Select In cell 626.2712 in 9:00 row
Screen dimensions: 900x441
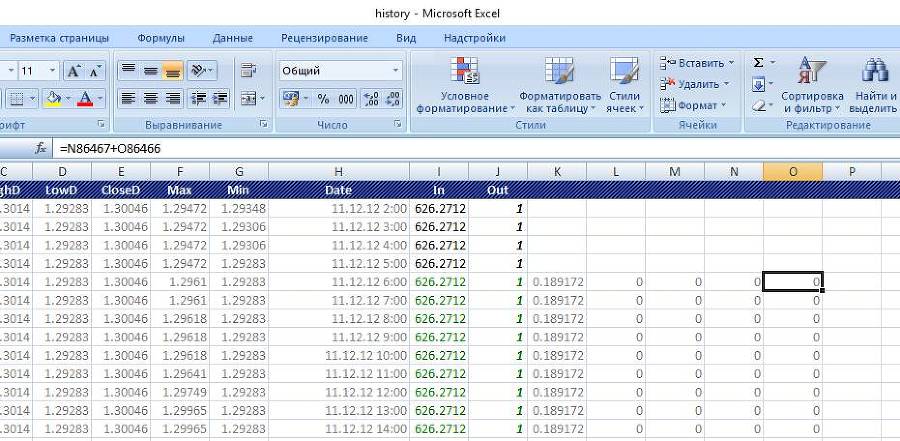tap(439, 337)
